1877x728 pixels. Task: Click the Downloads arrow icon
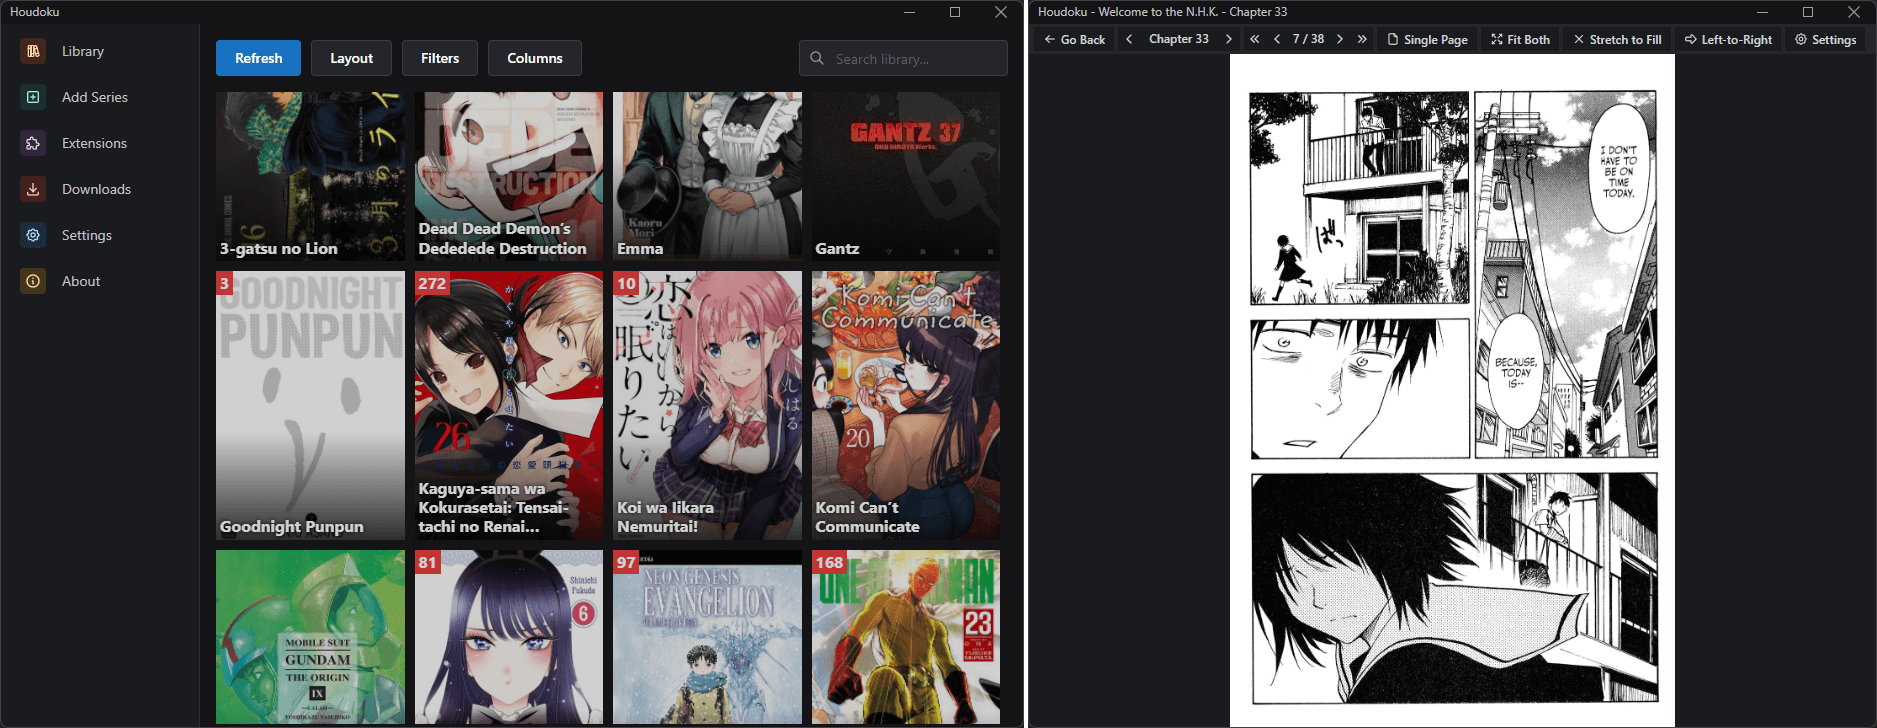pos(33,189)
